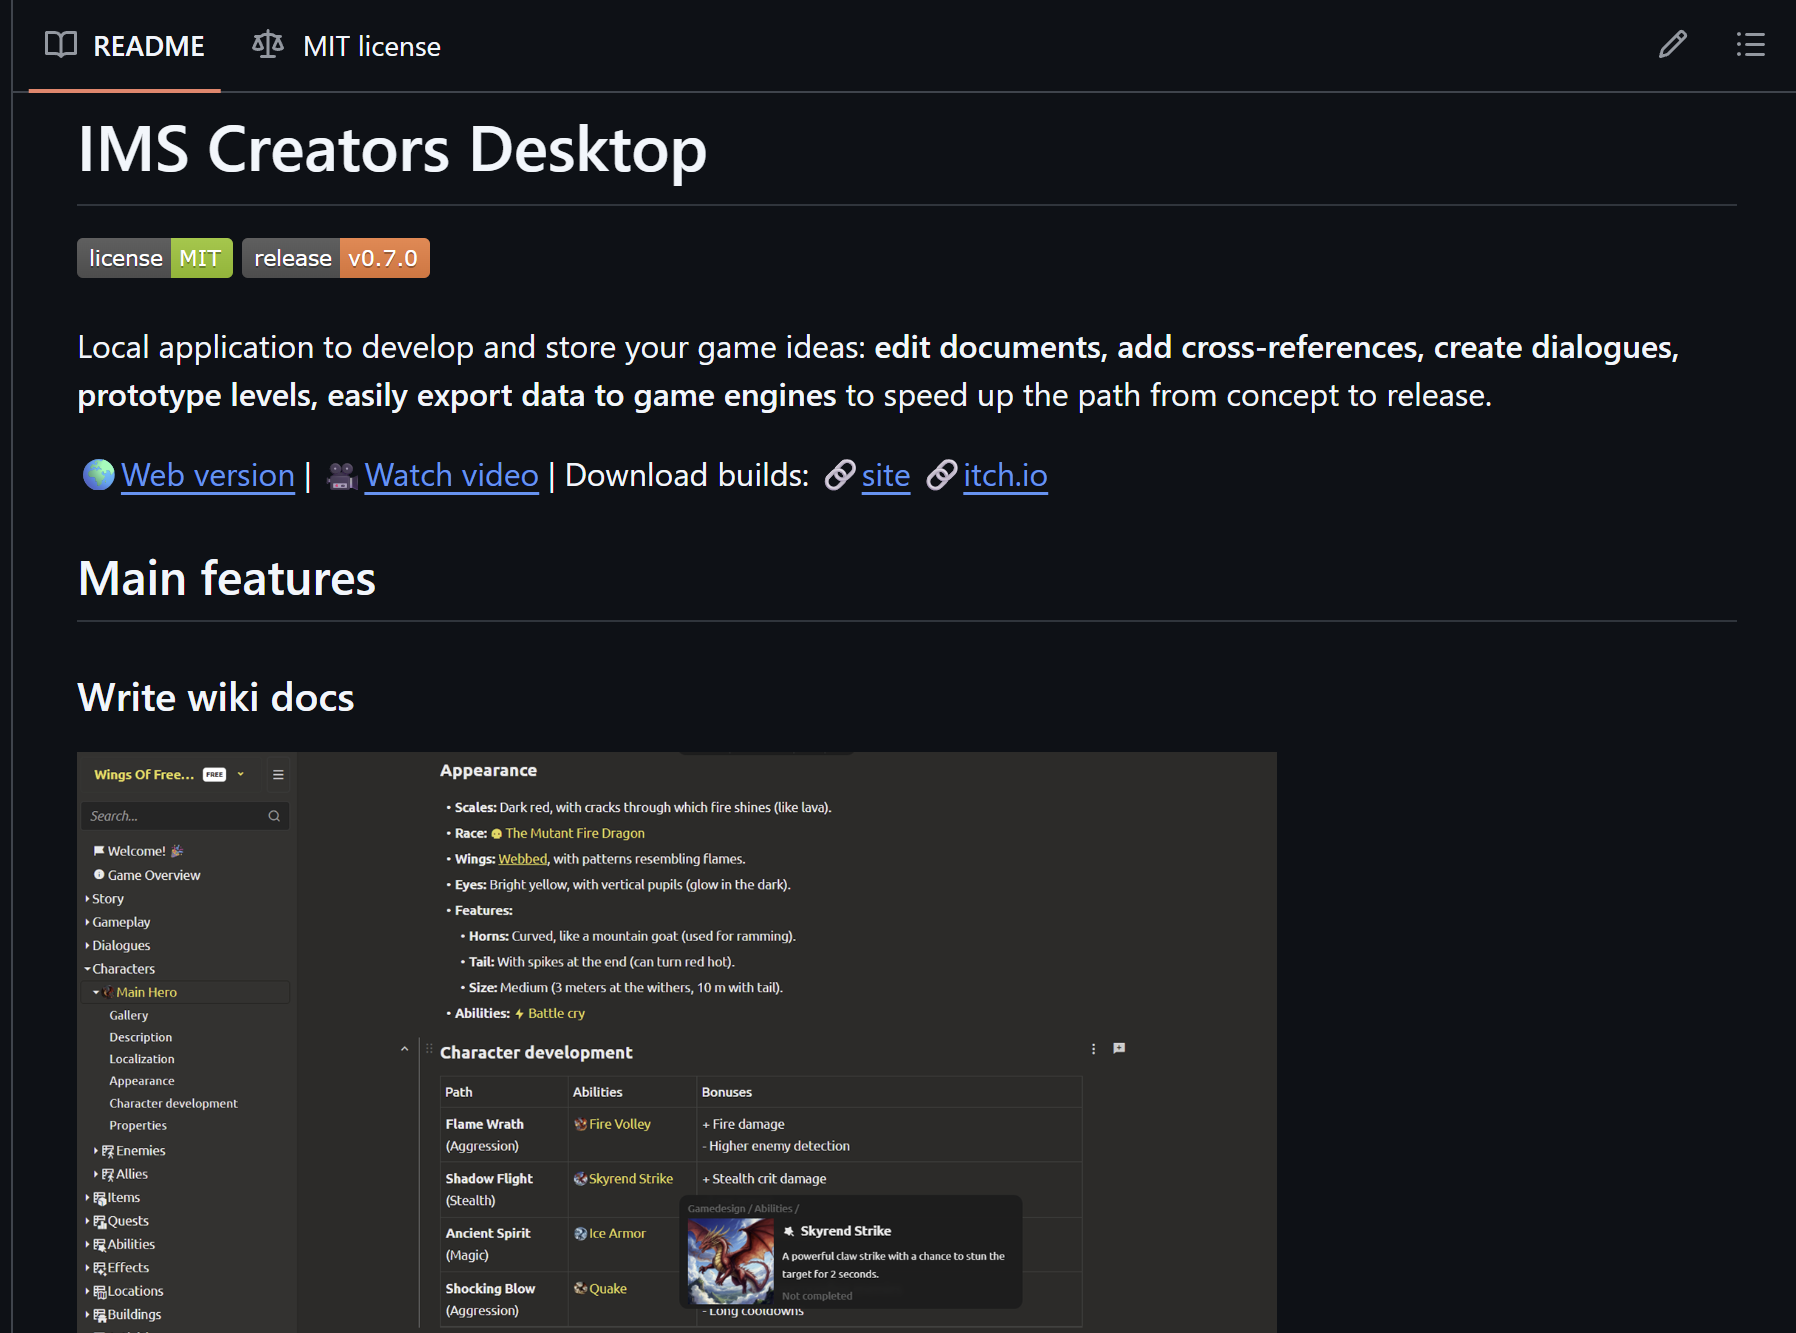Open the Watch video link

click(451, 475)
